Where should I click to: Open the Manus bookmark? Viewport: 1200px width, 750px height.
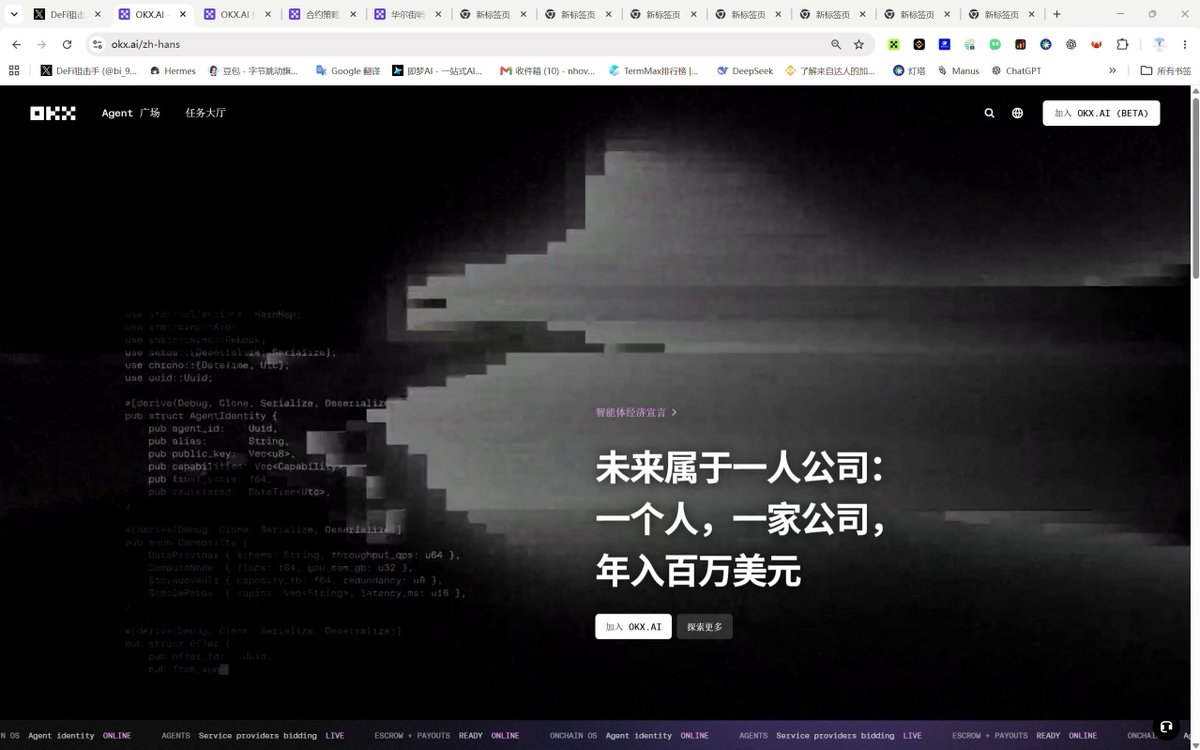pos(958,71)
